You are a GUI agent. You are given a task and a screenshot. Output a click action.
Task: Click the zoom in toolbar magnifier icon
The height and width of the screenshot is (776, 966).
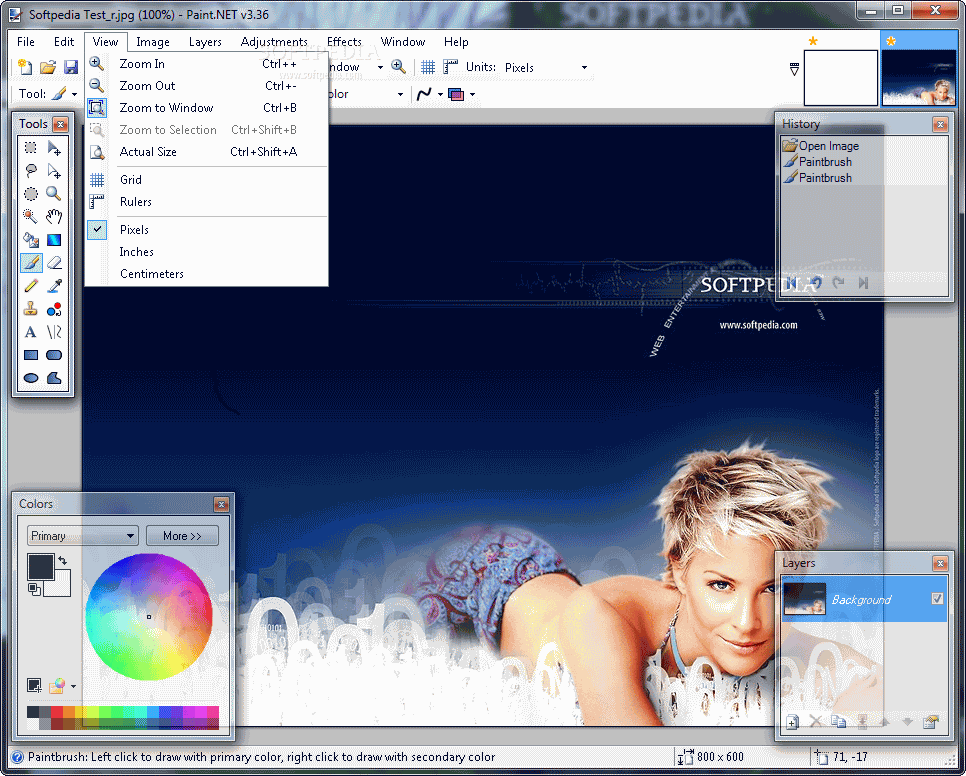399,67
